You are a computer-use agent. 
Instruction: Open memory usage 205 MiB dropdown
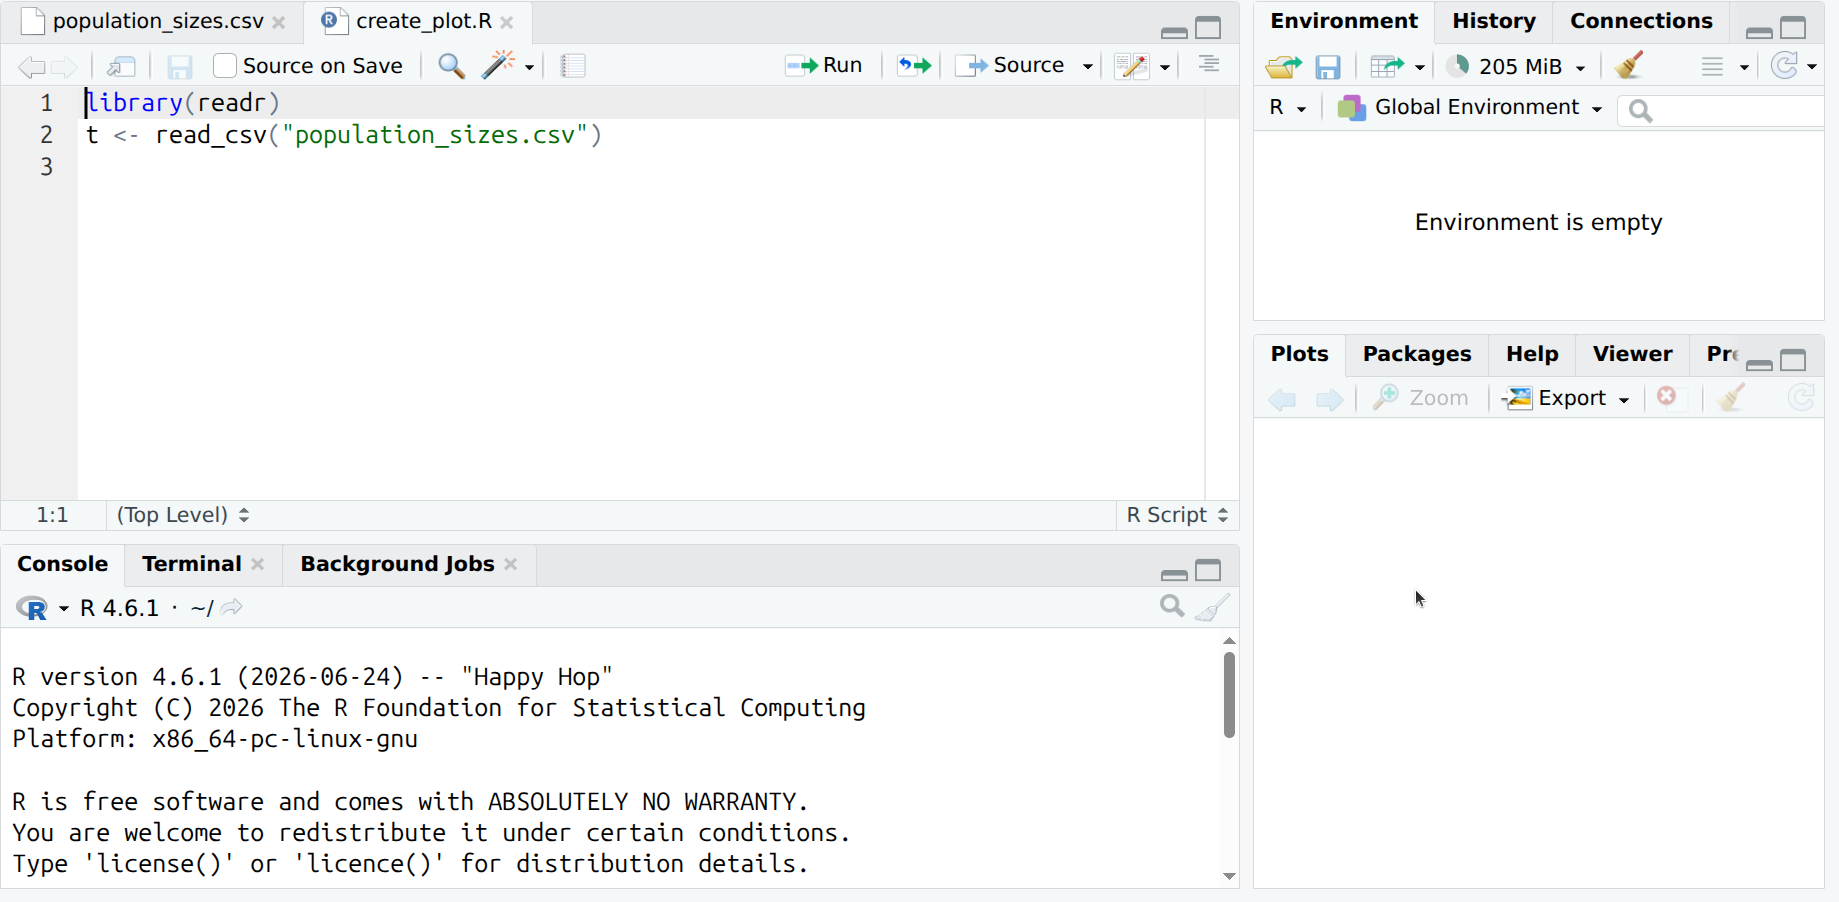coord(1515,67)
